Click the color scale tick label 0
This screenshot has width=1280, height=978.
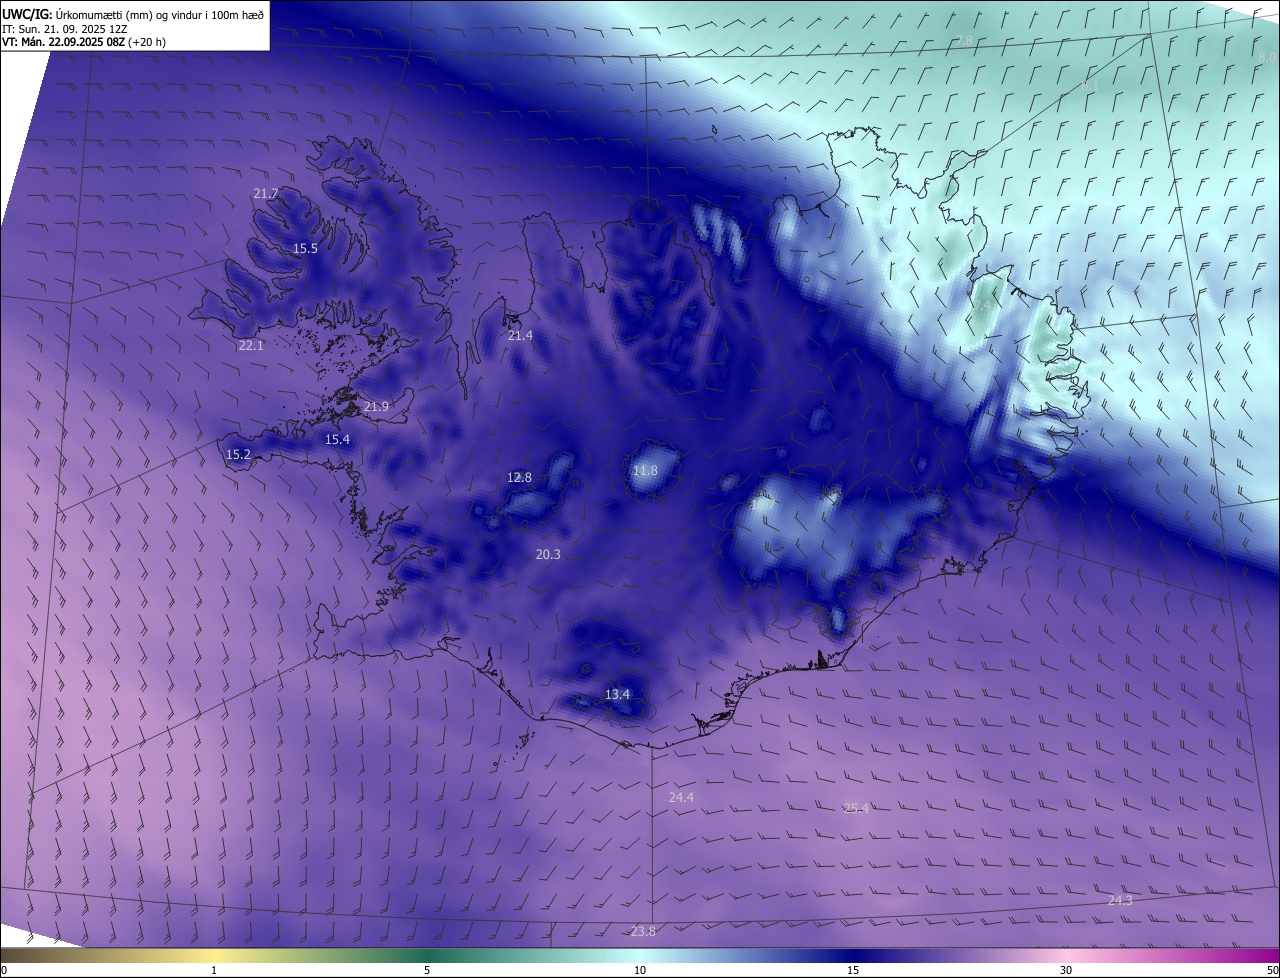click(x=3, y=970)
